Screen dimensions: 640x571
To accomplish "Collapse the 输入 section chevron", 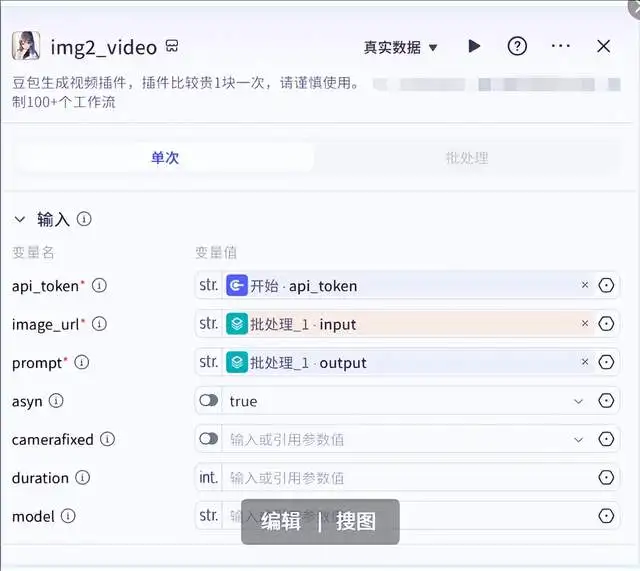I will [20, 220].
